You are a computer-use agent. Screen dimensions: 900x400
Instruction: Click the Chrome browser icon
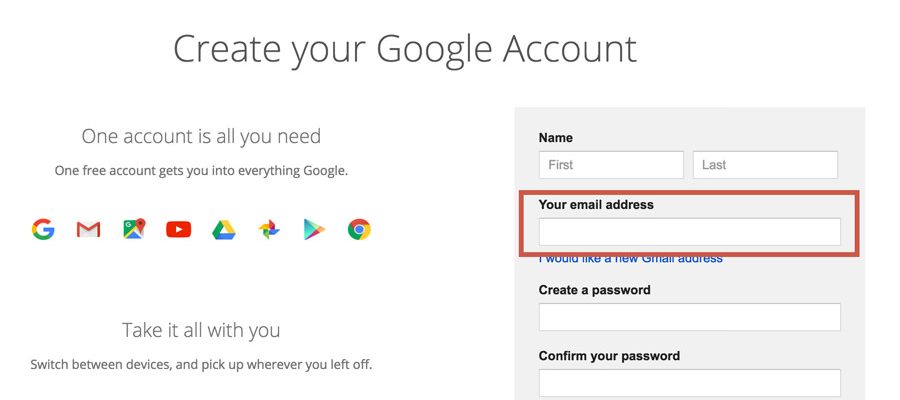click(359, 230)
